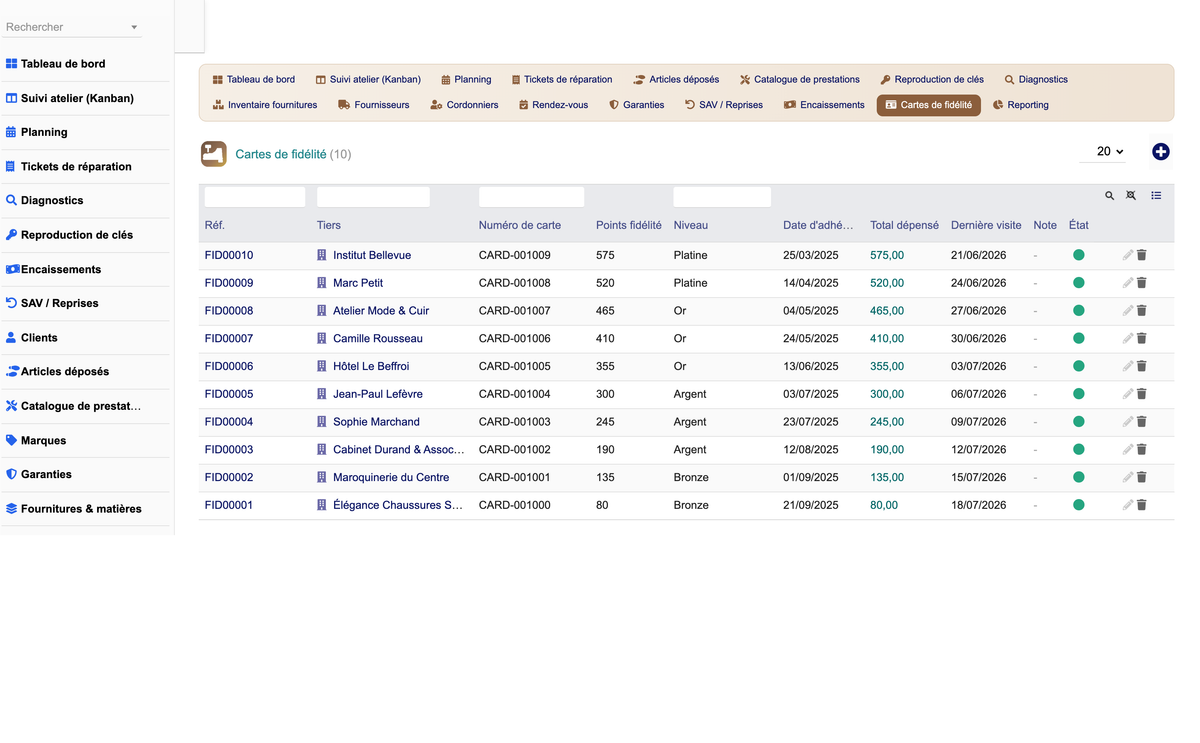1200x743 pixels.
Task: Open the column selector list icon
Action: pyautogui.click(x=1156, y=196)
